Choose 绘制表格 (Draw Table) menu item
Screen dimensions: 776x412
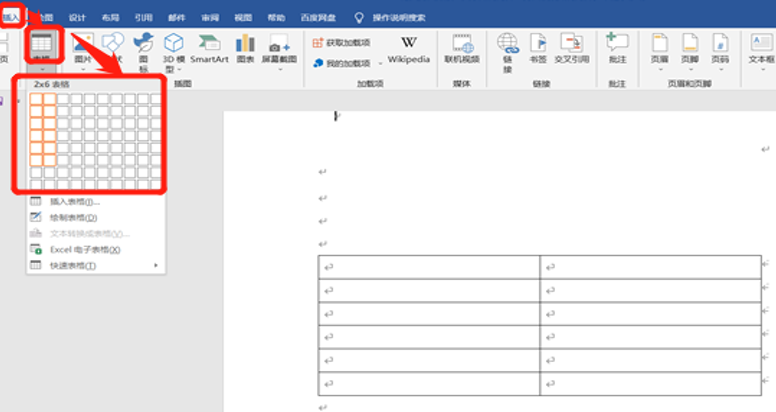(x=96, y=217)
